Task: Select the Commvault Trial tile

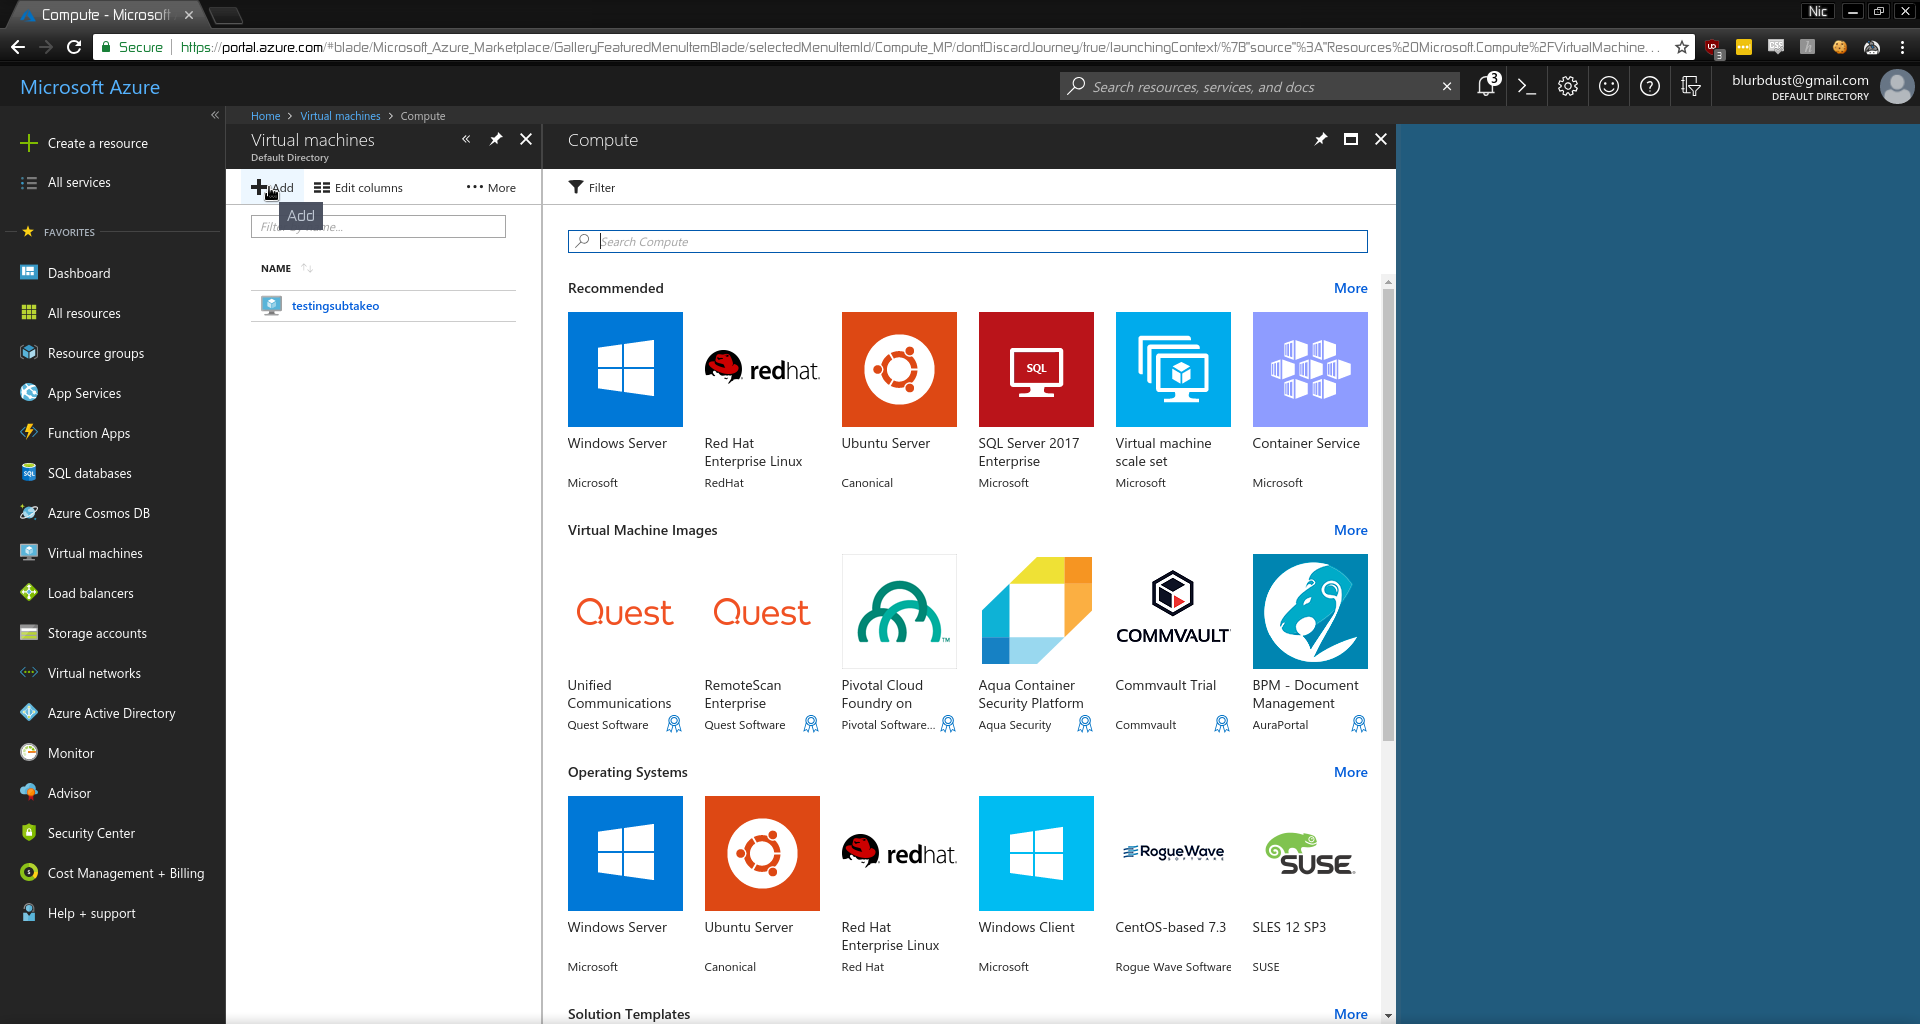Action: pos(1173,643)
